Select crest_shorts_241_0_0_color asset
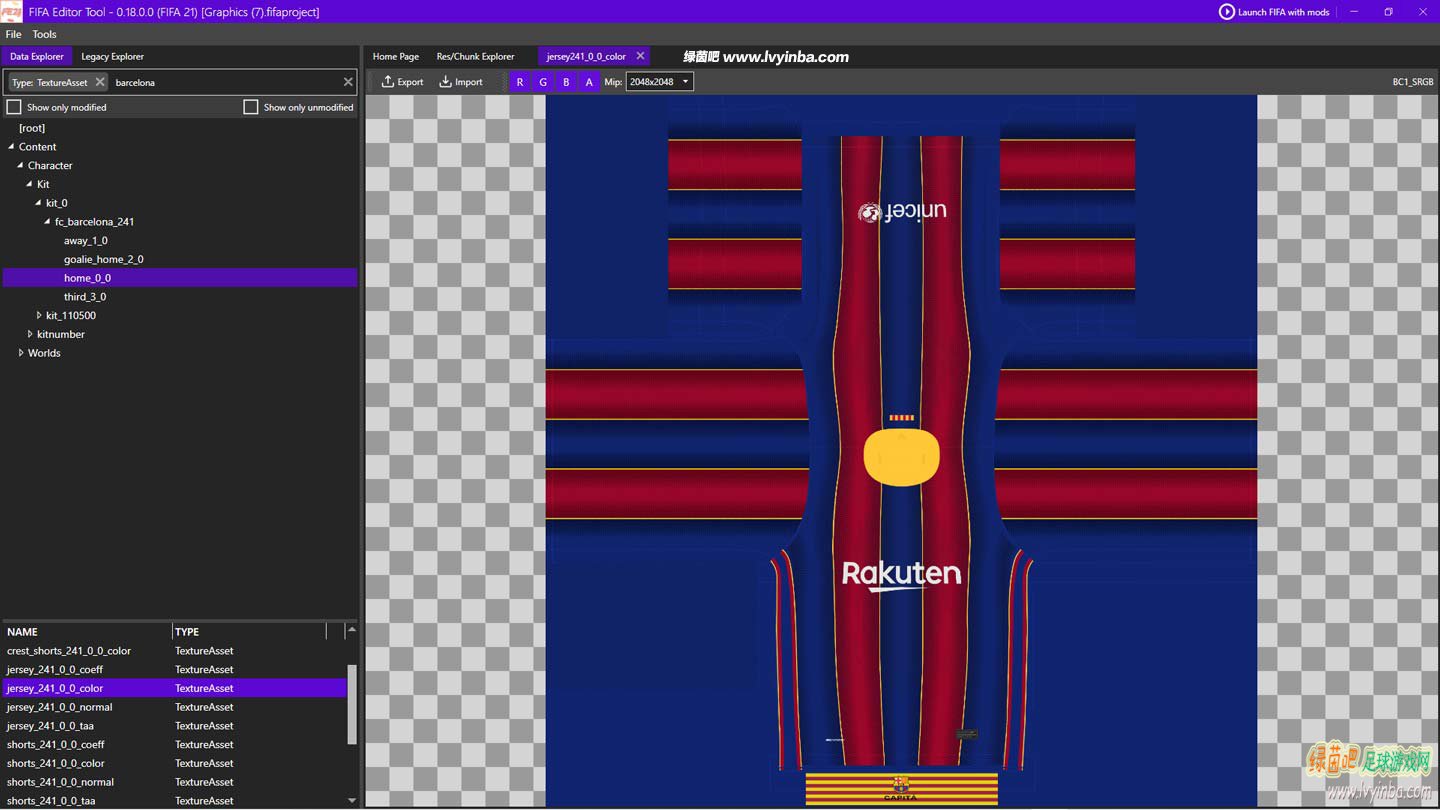This screenshot has width=1440, height=810. click(x=175, y=651)
